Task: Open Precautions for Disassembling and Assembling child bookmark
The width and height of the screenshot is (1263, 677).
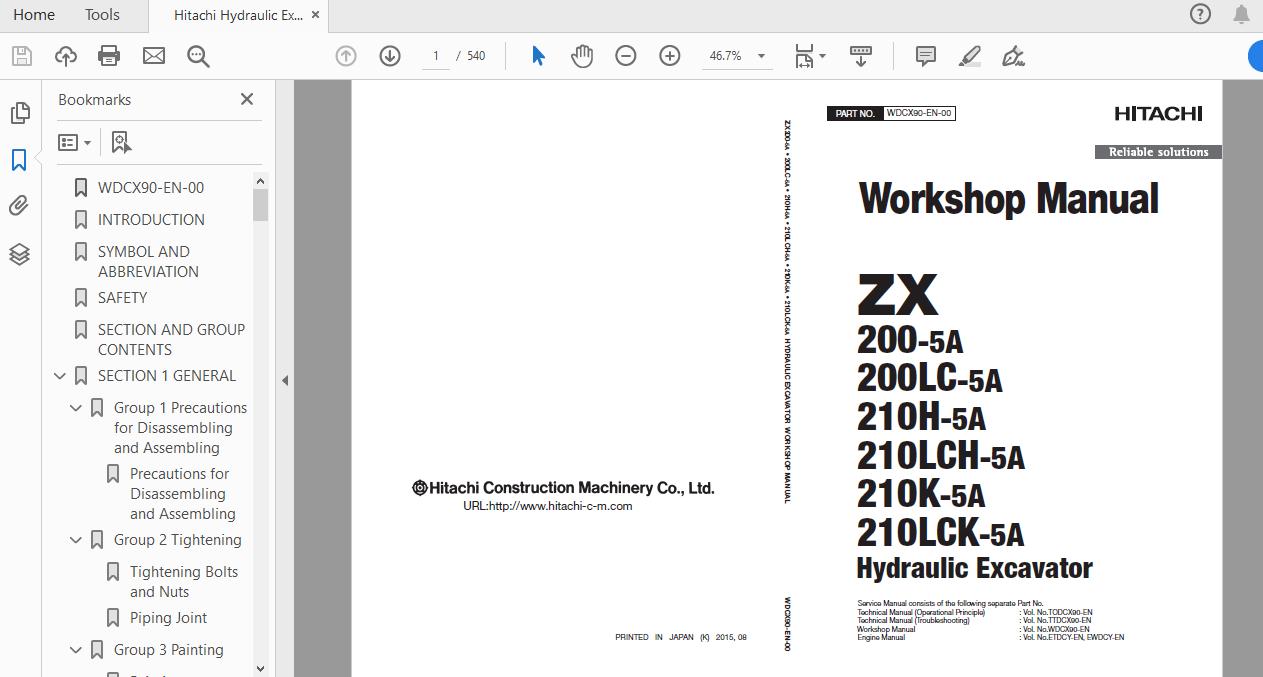Action: (x=183, y=493)
